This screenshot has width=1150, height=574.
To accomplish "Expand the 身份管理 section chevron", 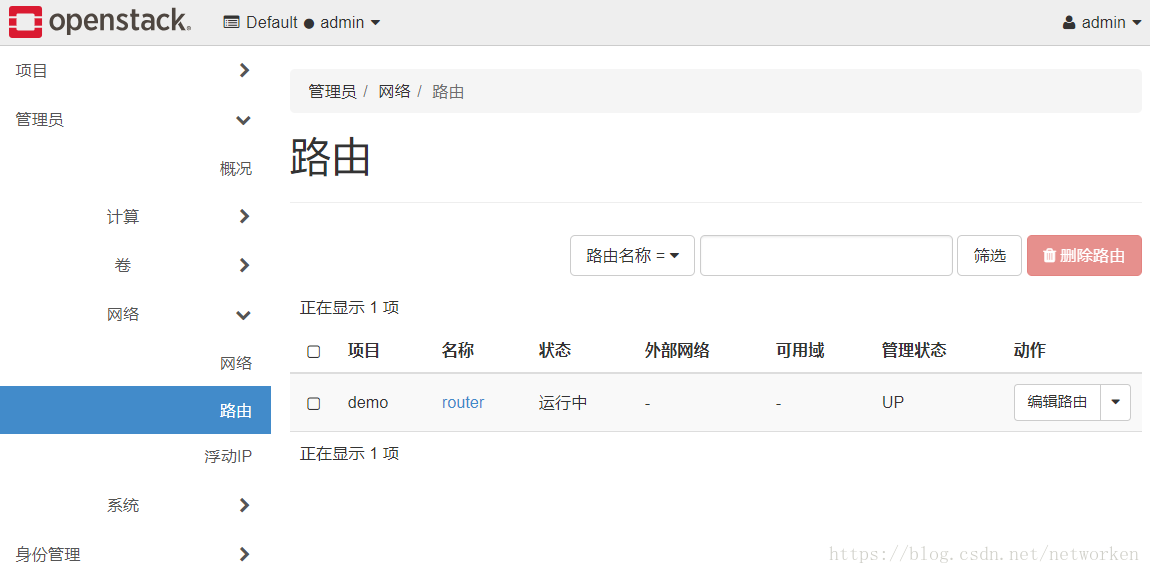I will click(244, 554).
